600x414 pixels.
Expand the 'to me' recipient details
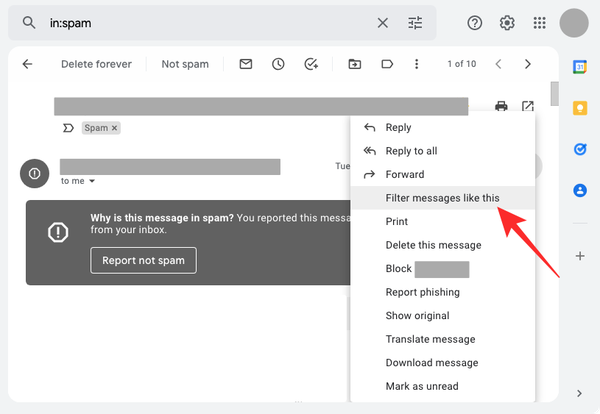pos(92,181)
